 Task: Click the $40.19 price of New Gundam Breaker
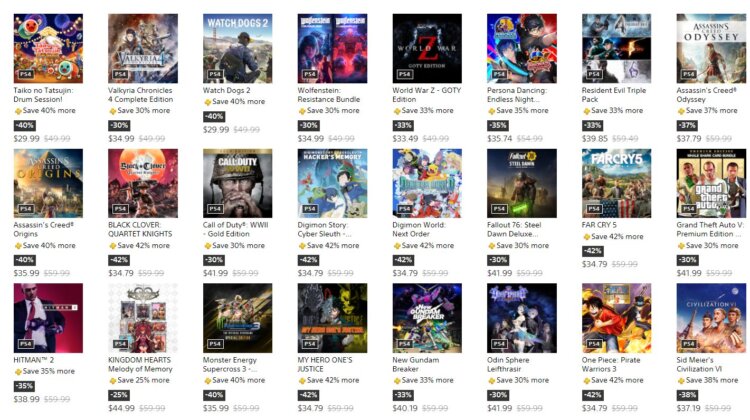coord(405,408)
